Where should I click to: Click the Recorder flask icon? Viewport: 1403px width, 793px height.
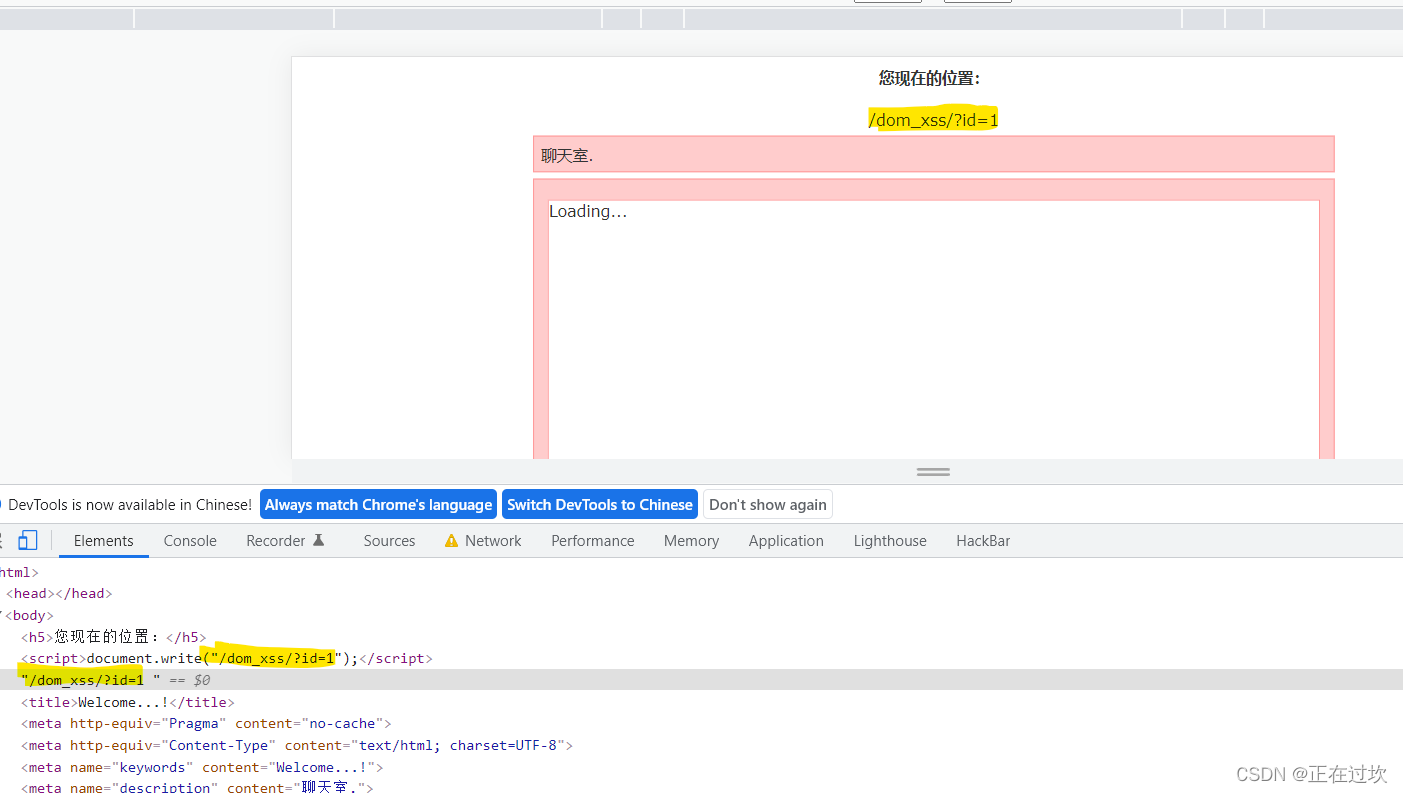[319, 540]
